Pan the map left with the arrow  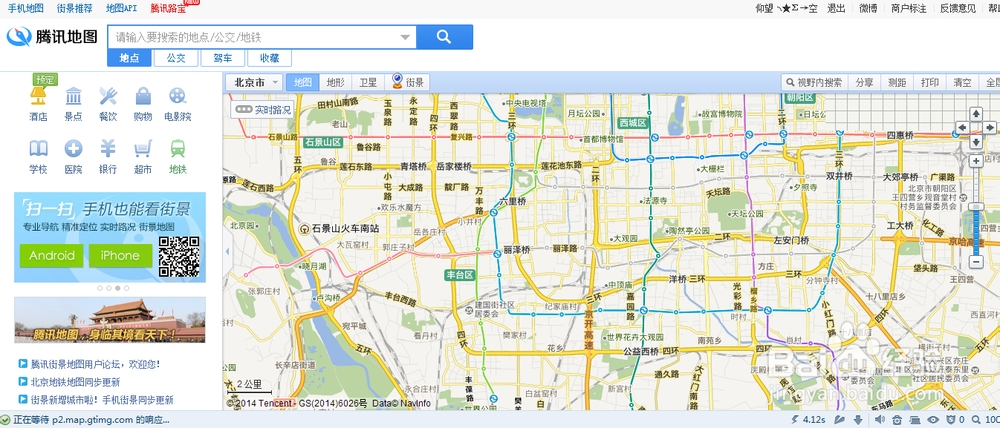click(963, 128)
